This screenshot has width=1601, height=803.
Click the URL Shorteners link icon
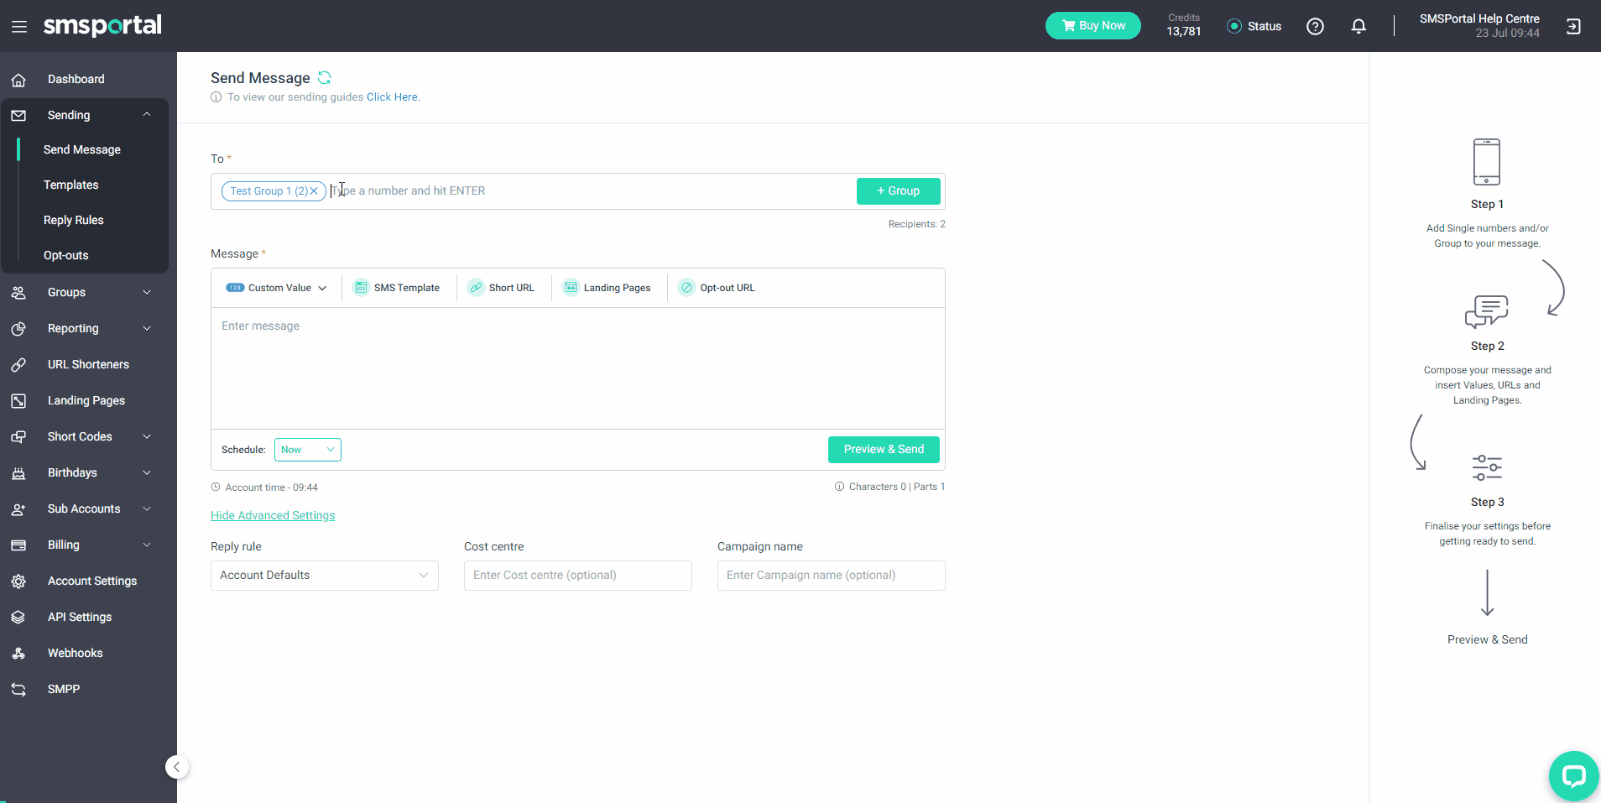(x=18, y=365)
